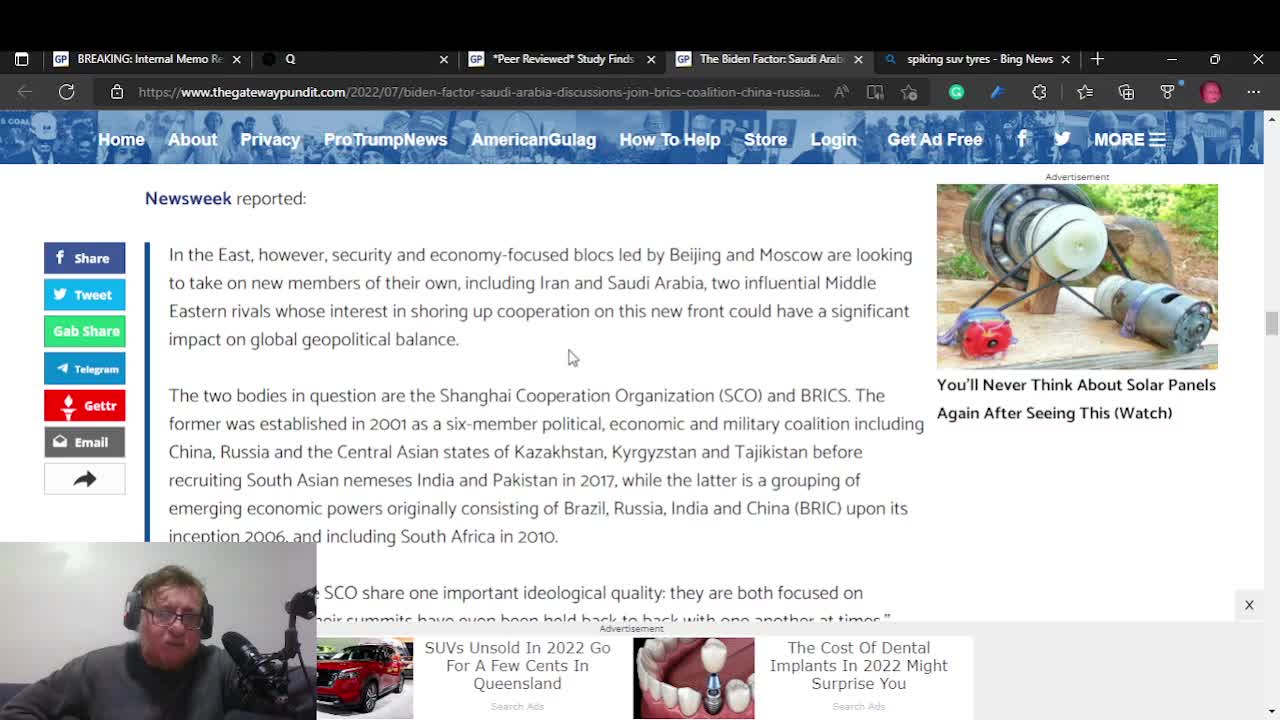The width and height of the screenshot is (1280, 720).
Task: Share the article on Telegram
Action: click(84, 368)
